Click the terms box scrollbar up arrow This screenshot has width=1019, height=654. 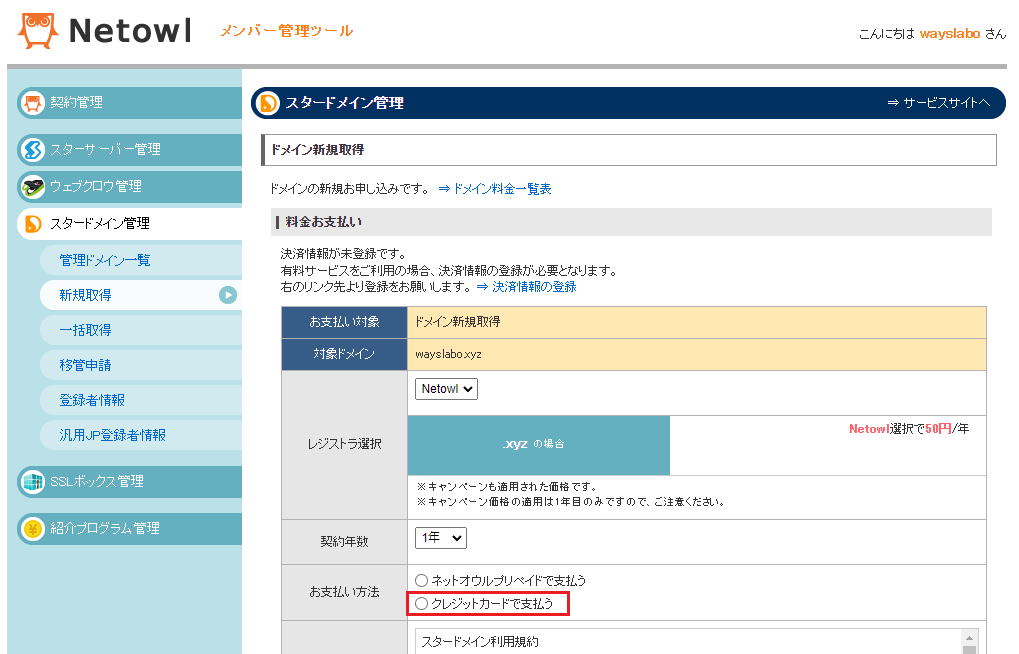click(x=969, y=638)
